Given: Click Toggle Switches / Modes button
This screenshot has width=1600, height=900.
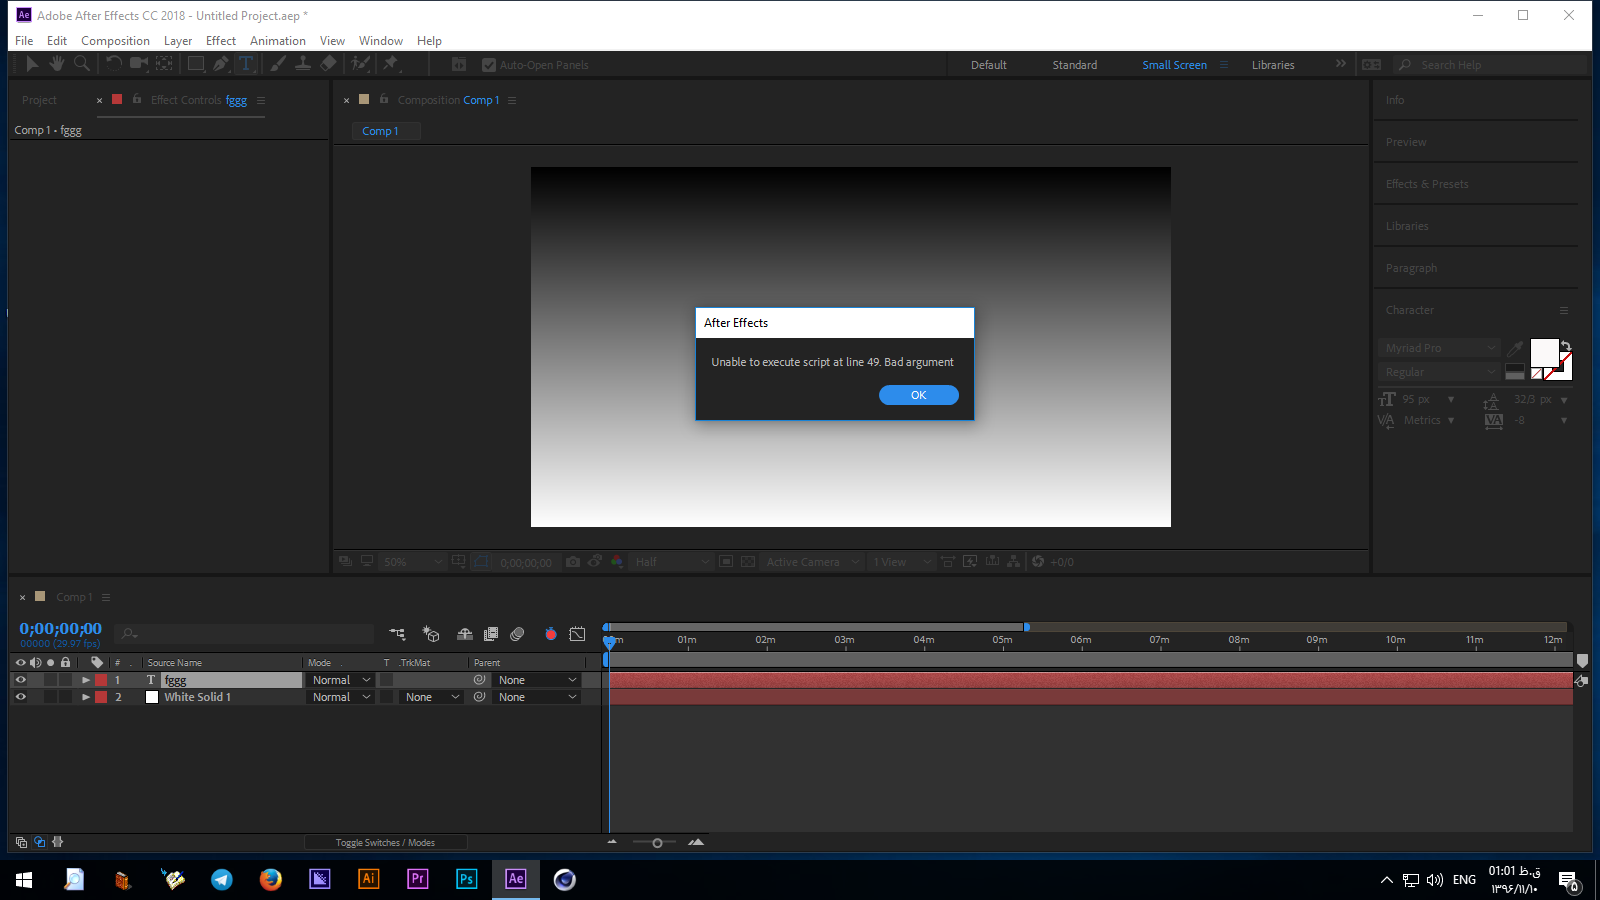Looking at the screenshot, I should (x=385, y=842).
